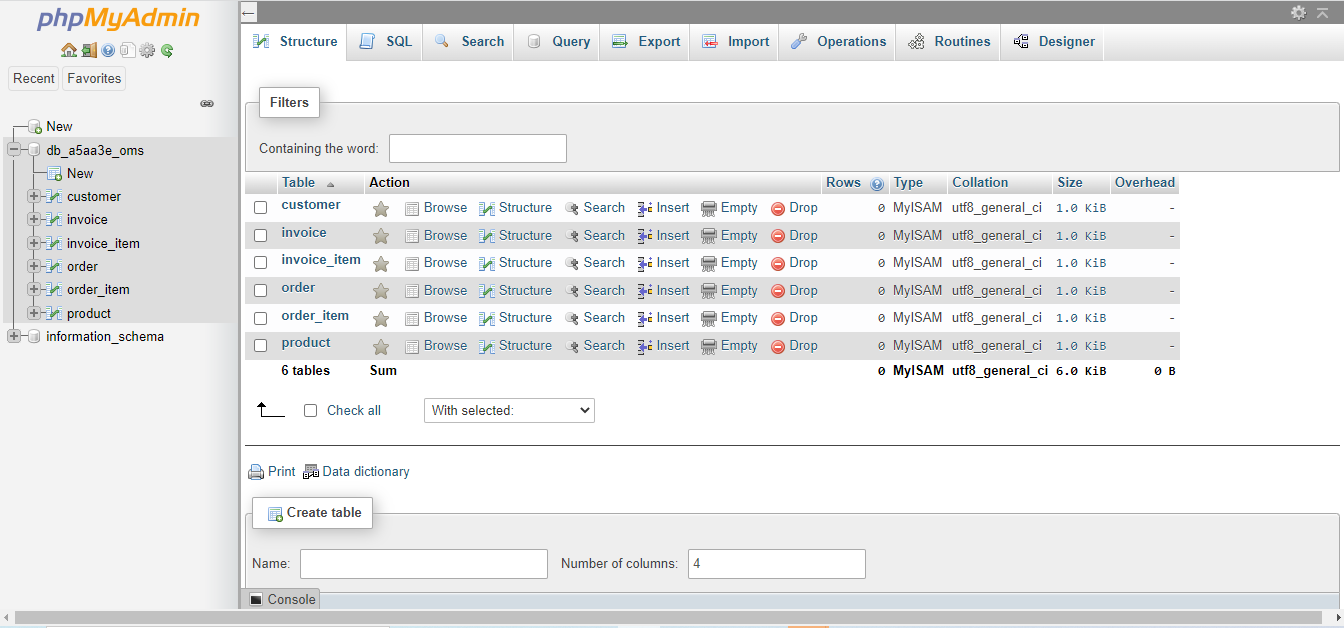Image resolution: width=1344 pixels, height=628 pixels.
Task: Open the Operations tab
Action: coord(838,42)
